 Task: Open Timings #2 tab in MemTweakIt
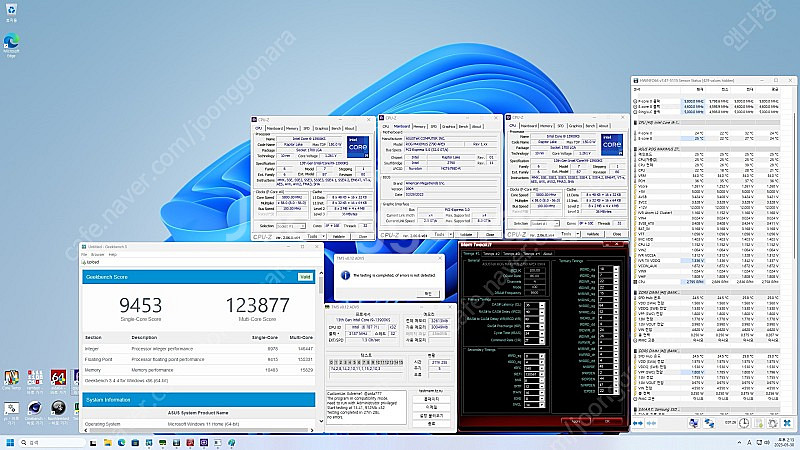click(491, 254)
